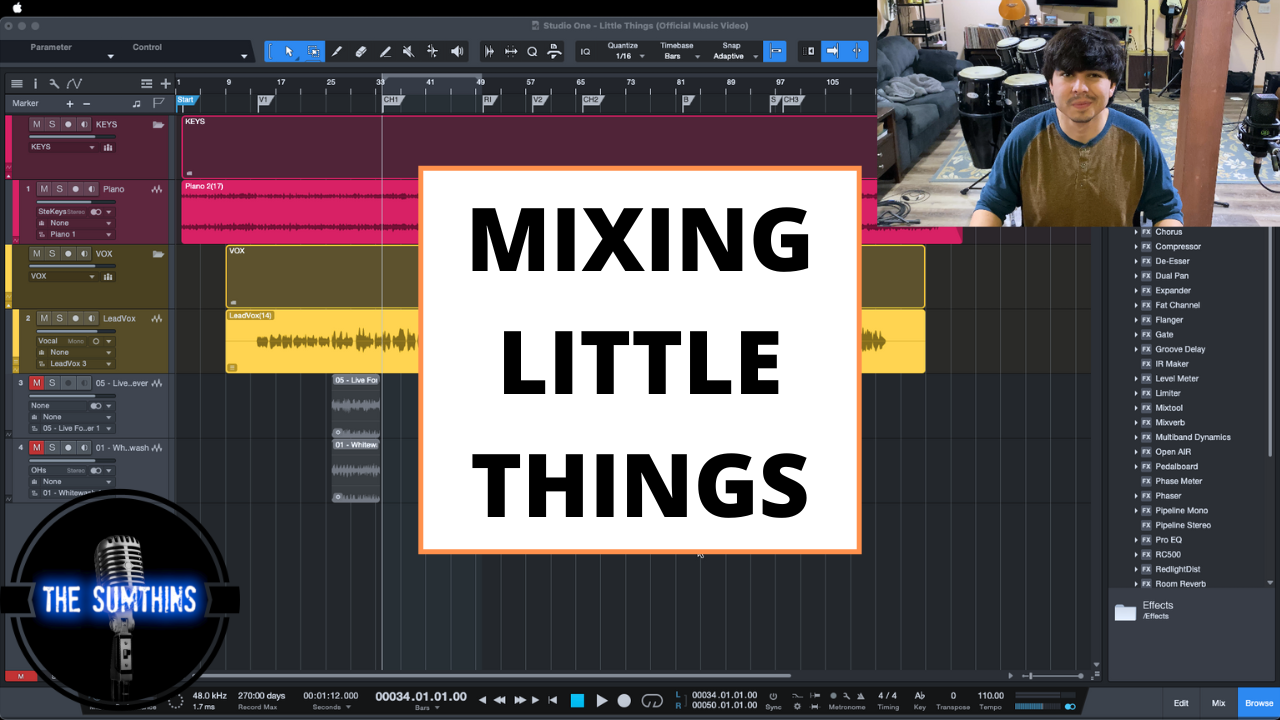Open the VOX folder track icon
Image resolution: width=1280 pixels, height=720 pixels.
coord(158,254)
